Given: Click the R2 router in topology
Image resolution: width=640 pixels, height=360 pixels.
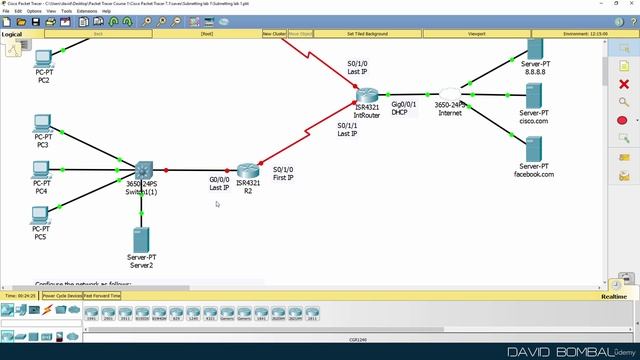Looking at the screenshot, I should pyautogui.click(x=248, y=171).
